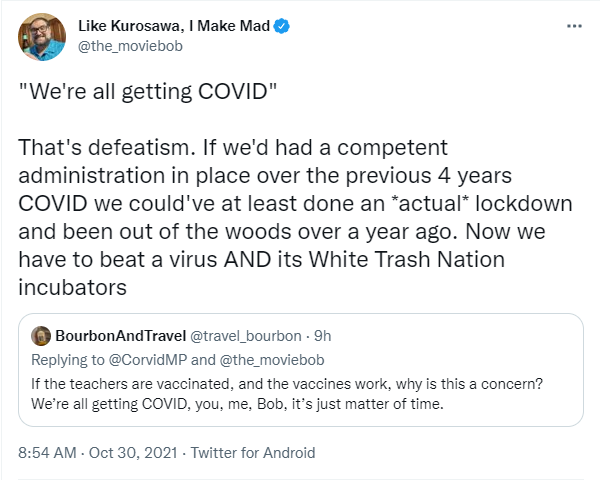Click the blue verified badge icon

coord(282,26)
